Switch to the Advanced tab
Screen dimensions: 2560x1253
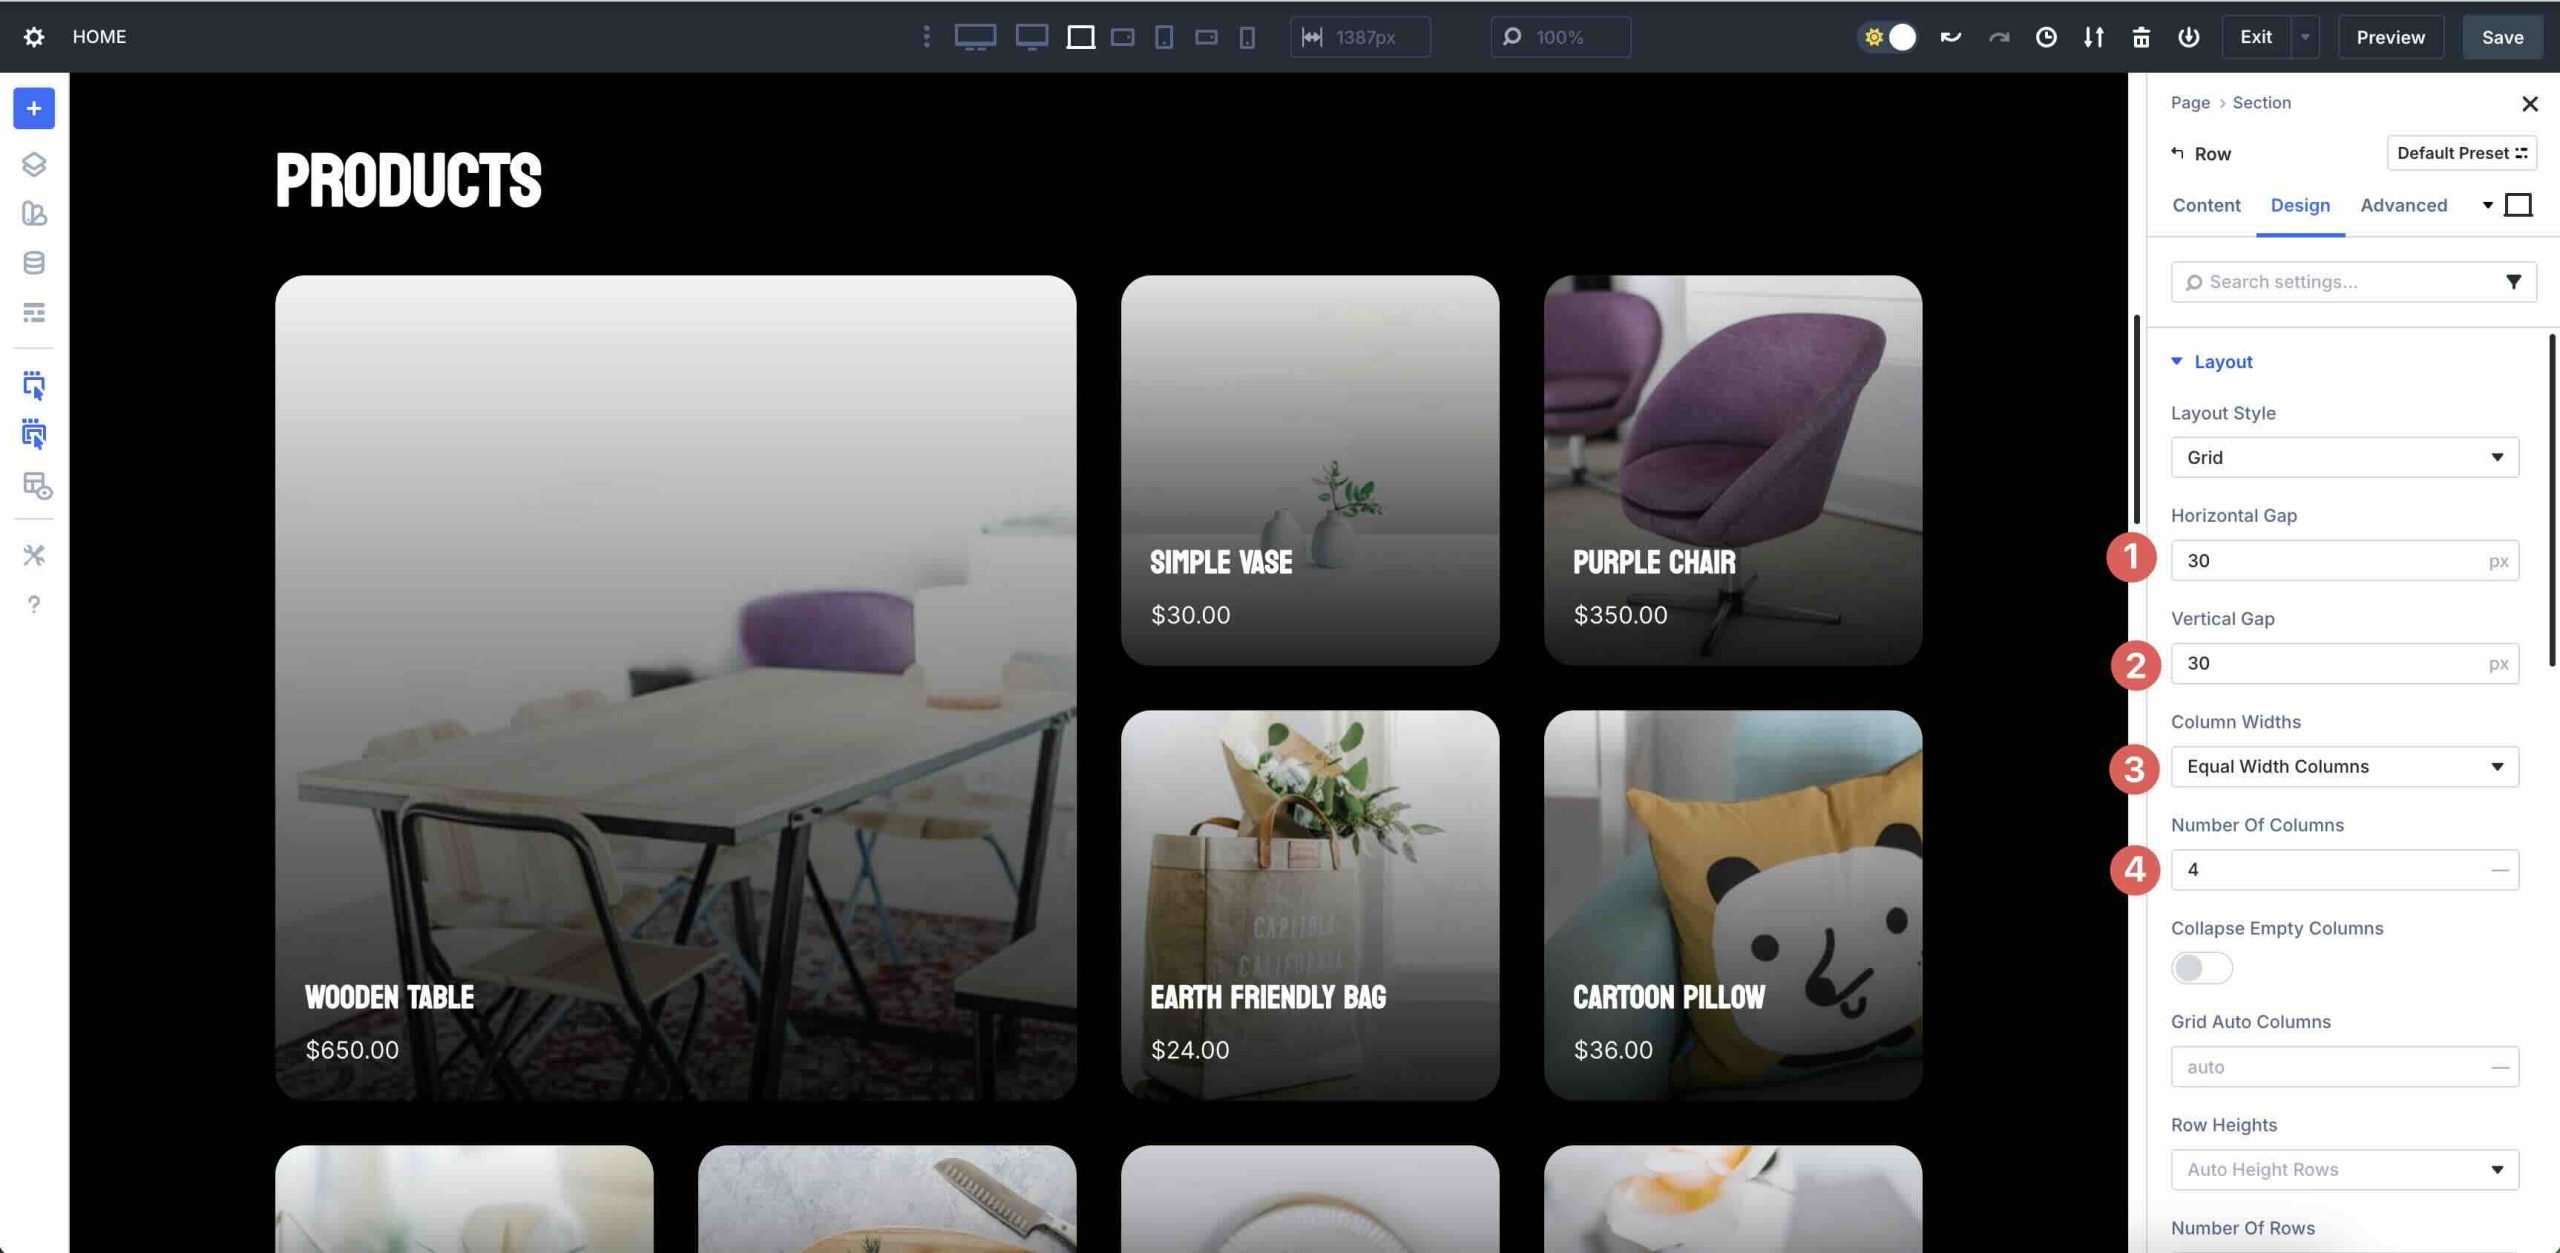click(2405, 205)
